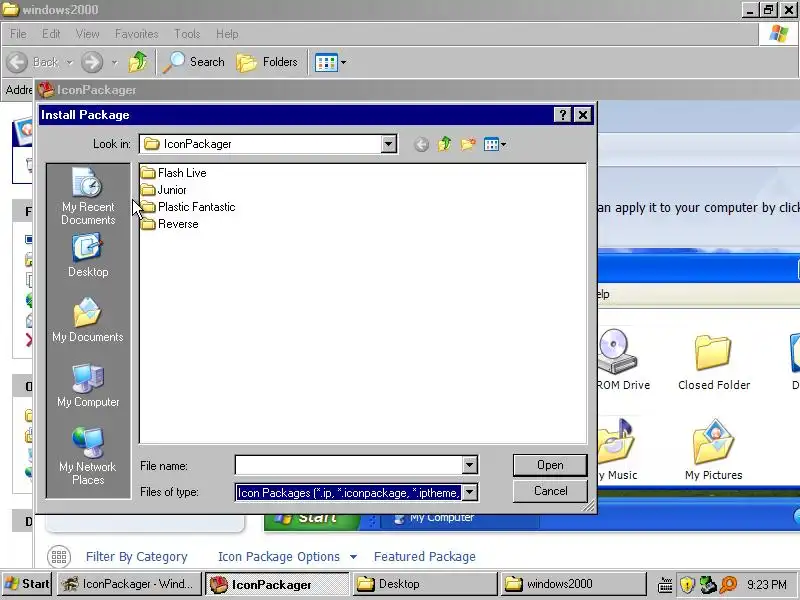
Task: Select Closed Folder icon in IconPackager preview
Action: [x=713, y=362]
